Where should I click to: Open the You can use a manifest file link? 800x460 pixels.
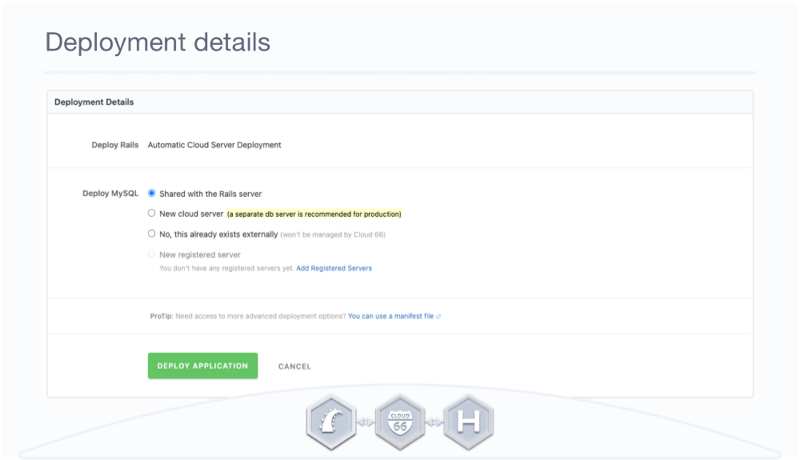point(391,316)
